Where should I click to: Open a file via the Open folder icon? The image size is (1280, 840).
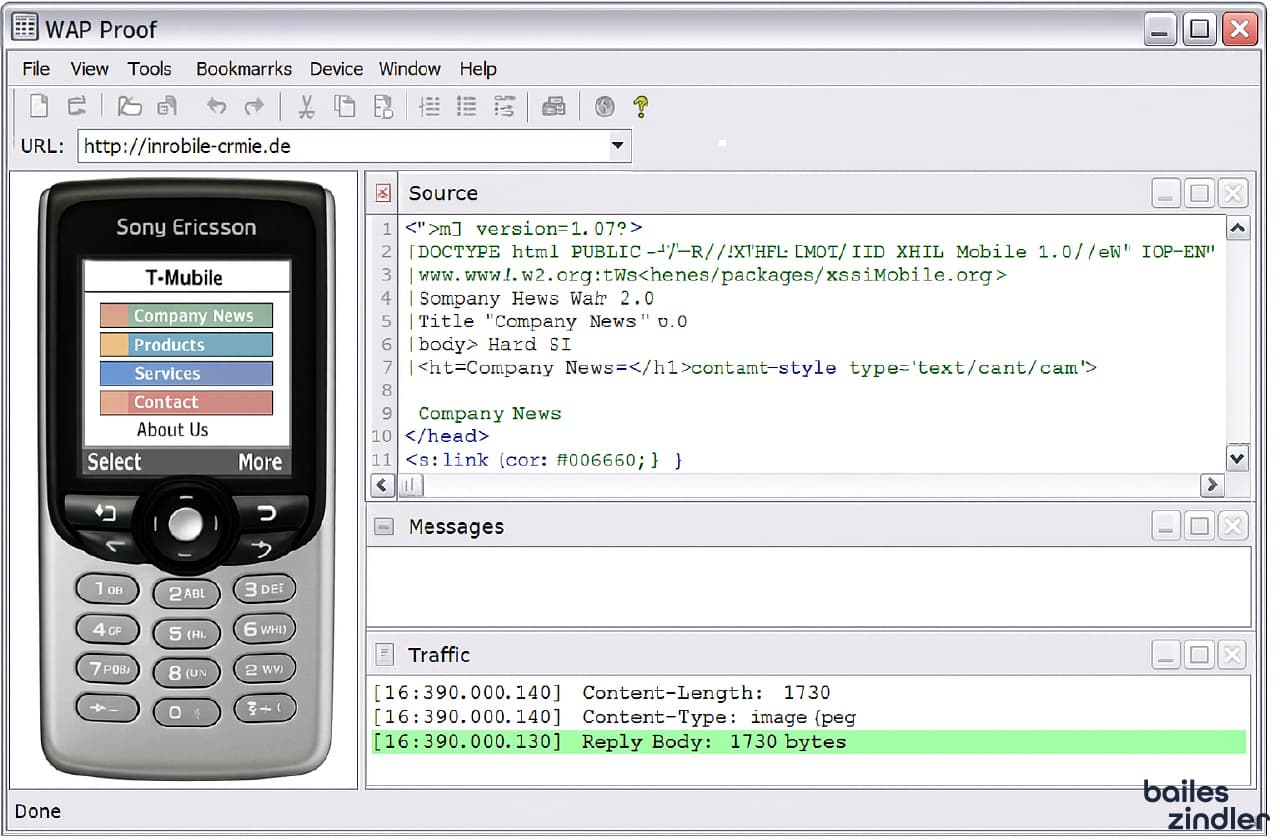(130, 106)
